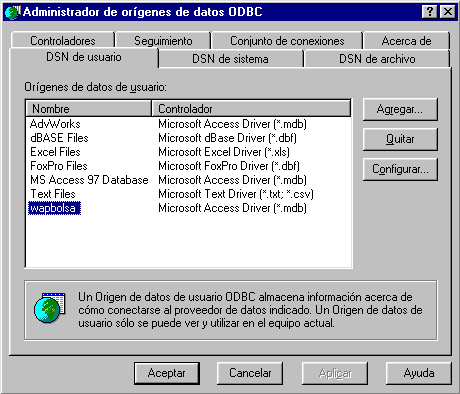Select the wapbolsa data source
The image size is (460, 394).
[x=54, y=208]
